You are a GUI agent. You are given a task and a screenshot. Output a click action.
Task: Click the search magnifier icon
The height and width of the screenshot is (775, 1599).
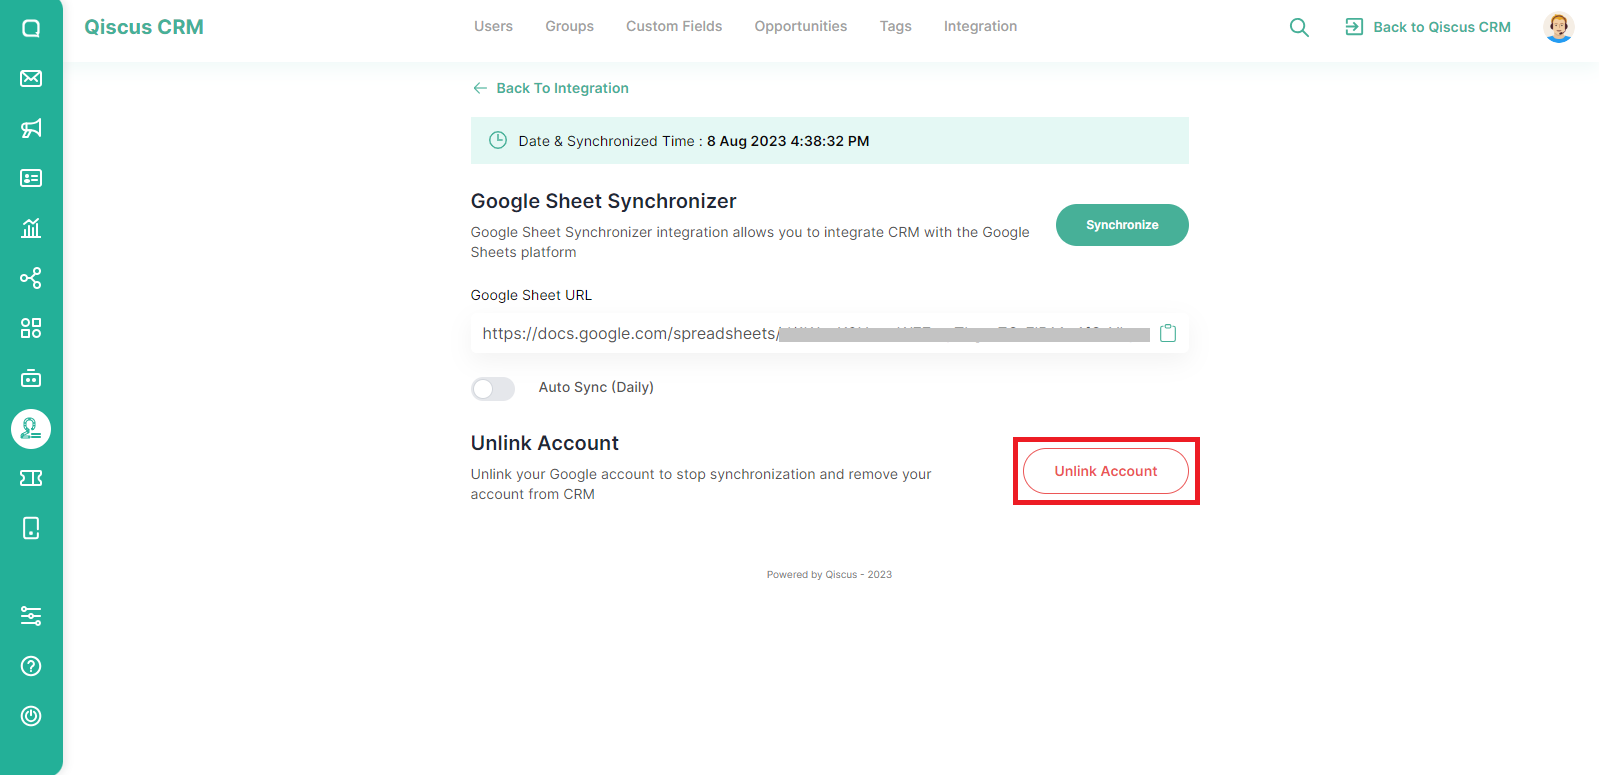pyautogui.click(x=1299, y=27)
